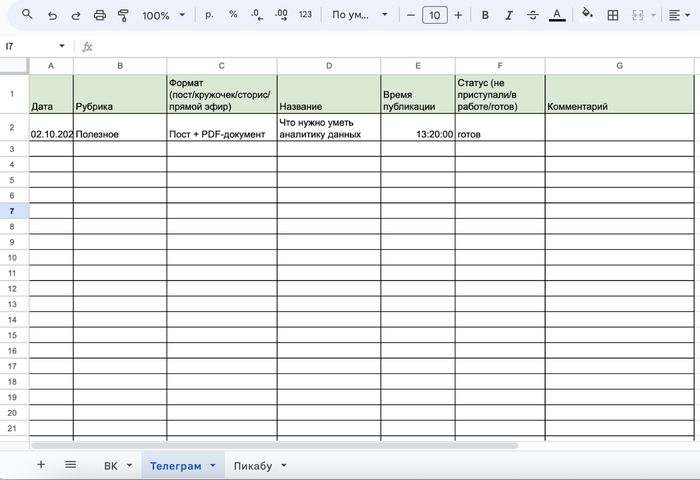Viewport: 700px width, 480px height.
Task: Toggle strikethrough formatting
Action: (531, 15)
